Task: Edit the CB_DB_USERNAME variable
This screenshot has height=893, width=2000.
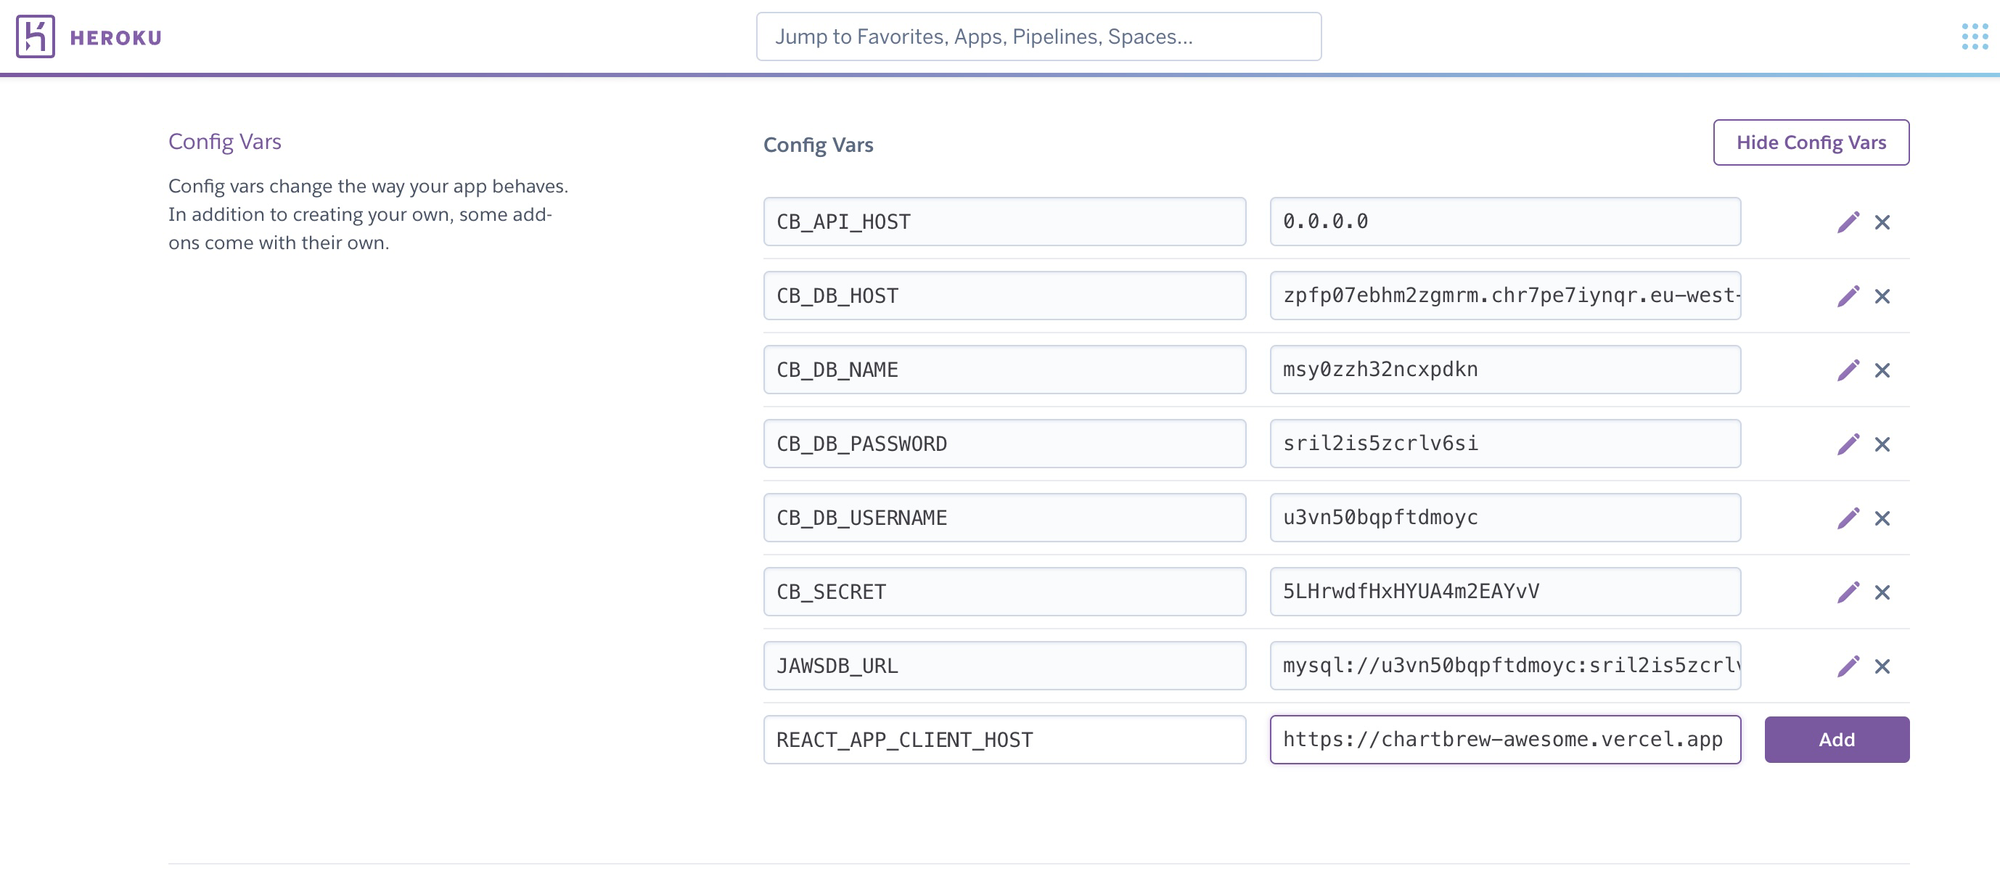Action: [1848, 518]
